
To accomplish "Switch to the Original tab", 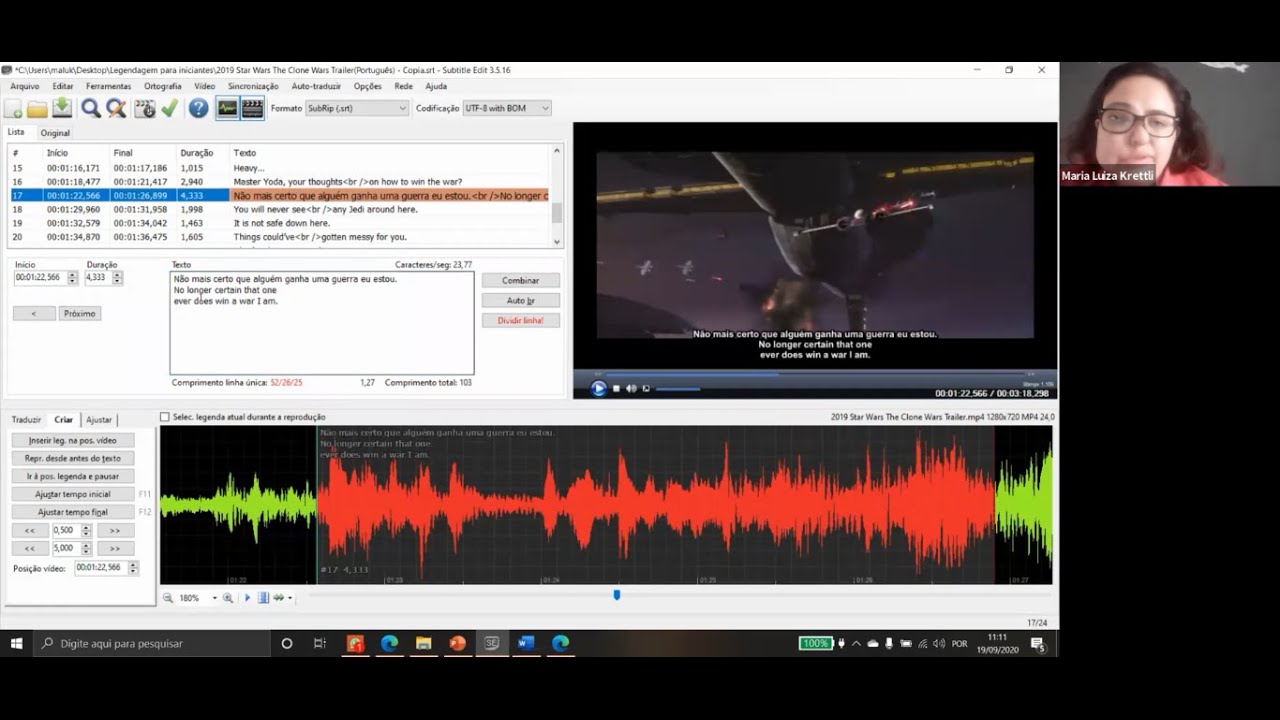I will click(x=55, y=133).
